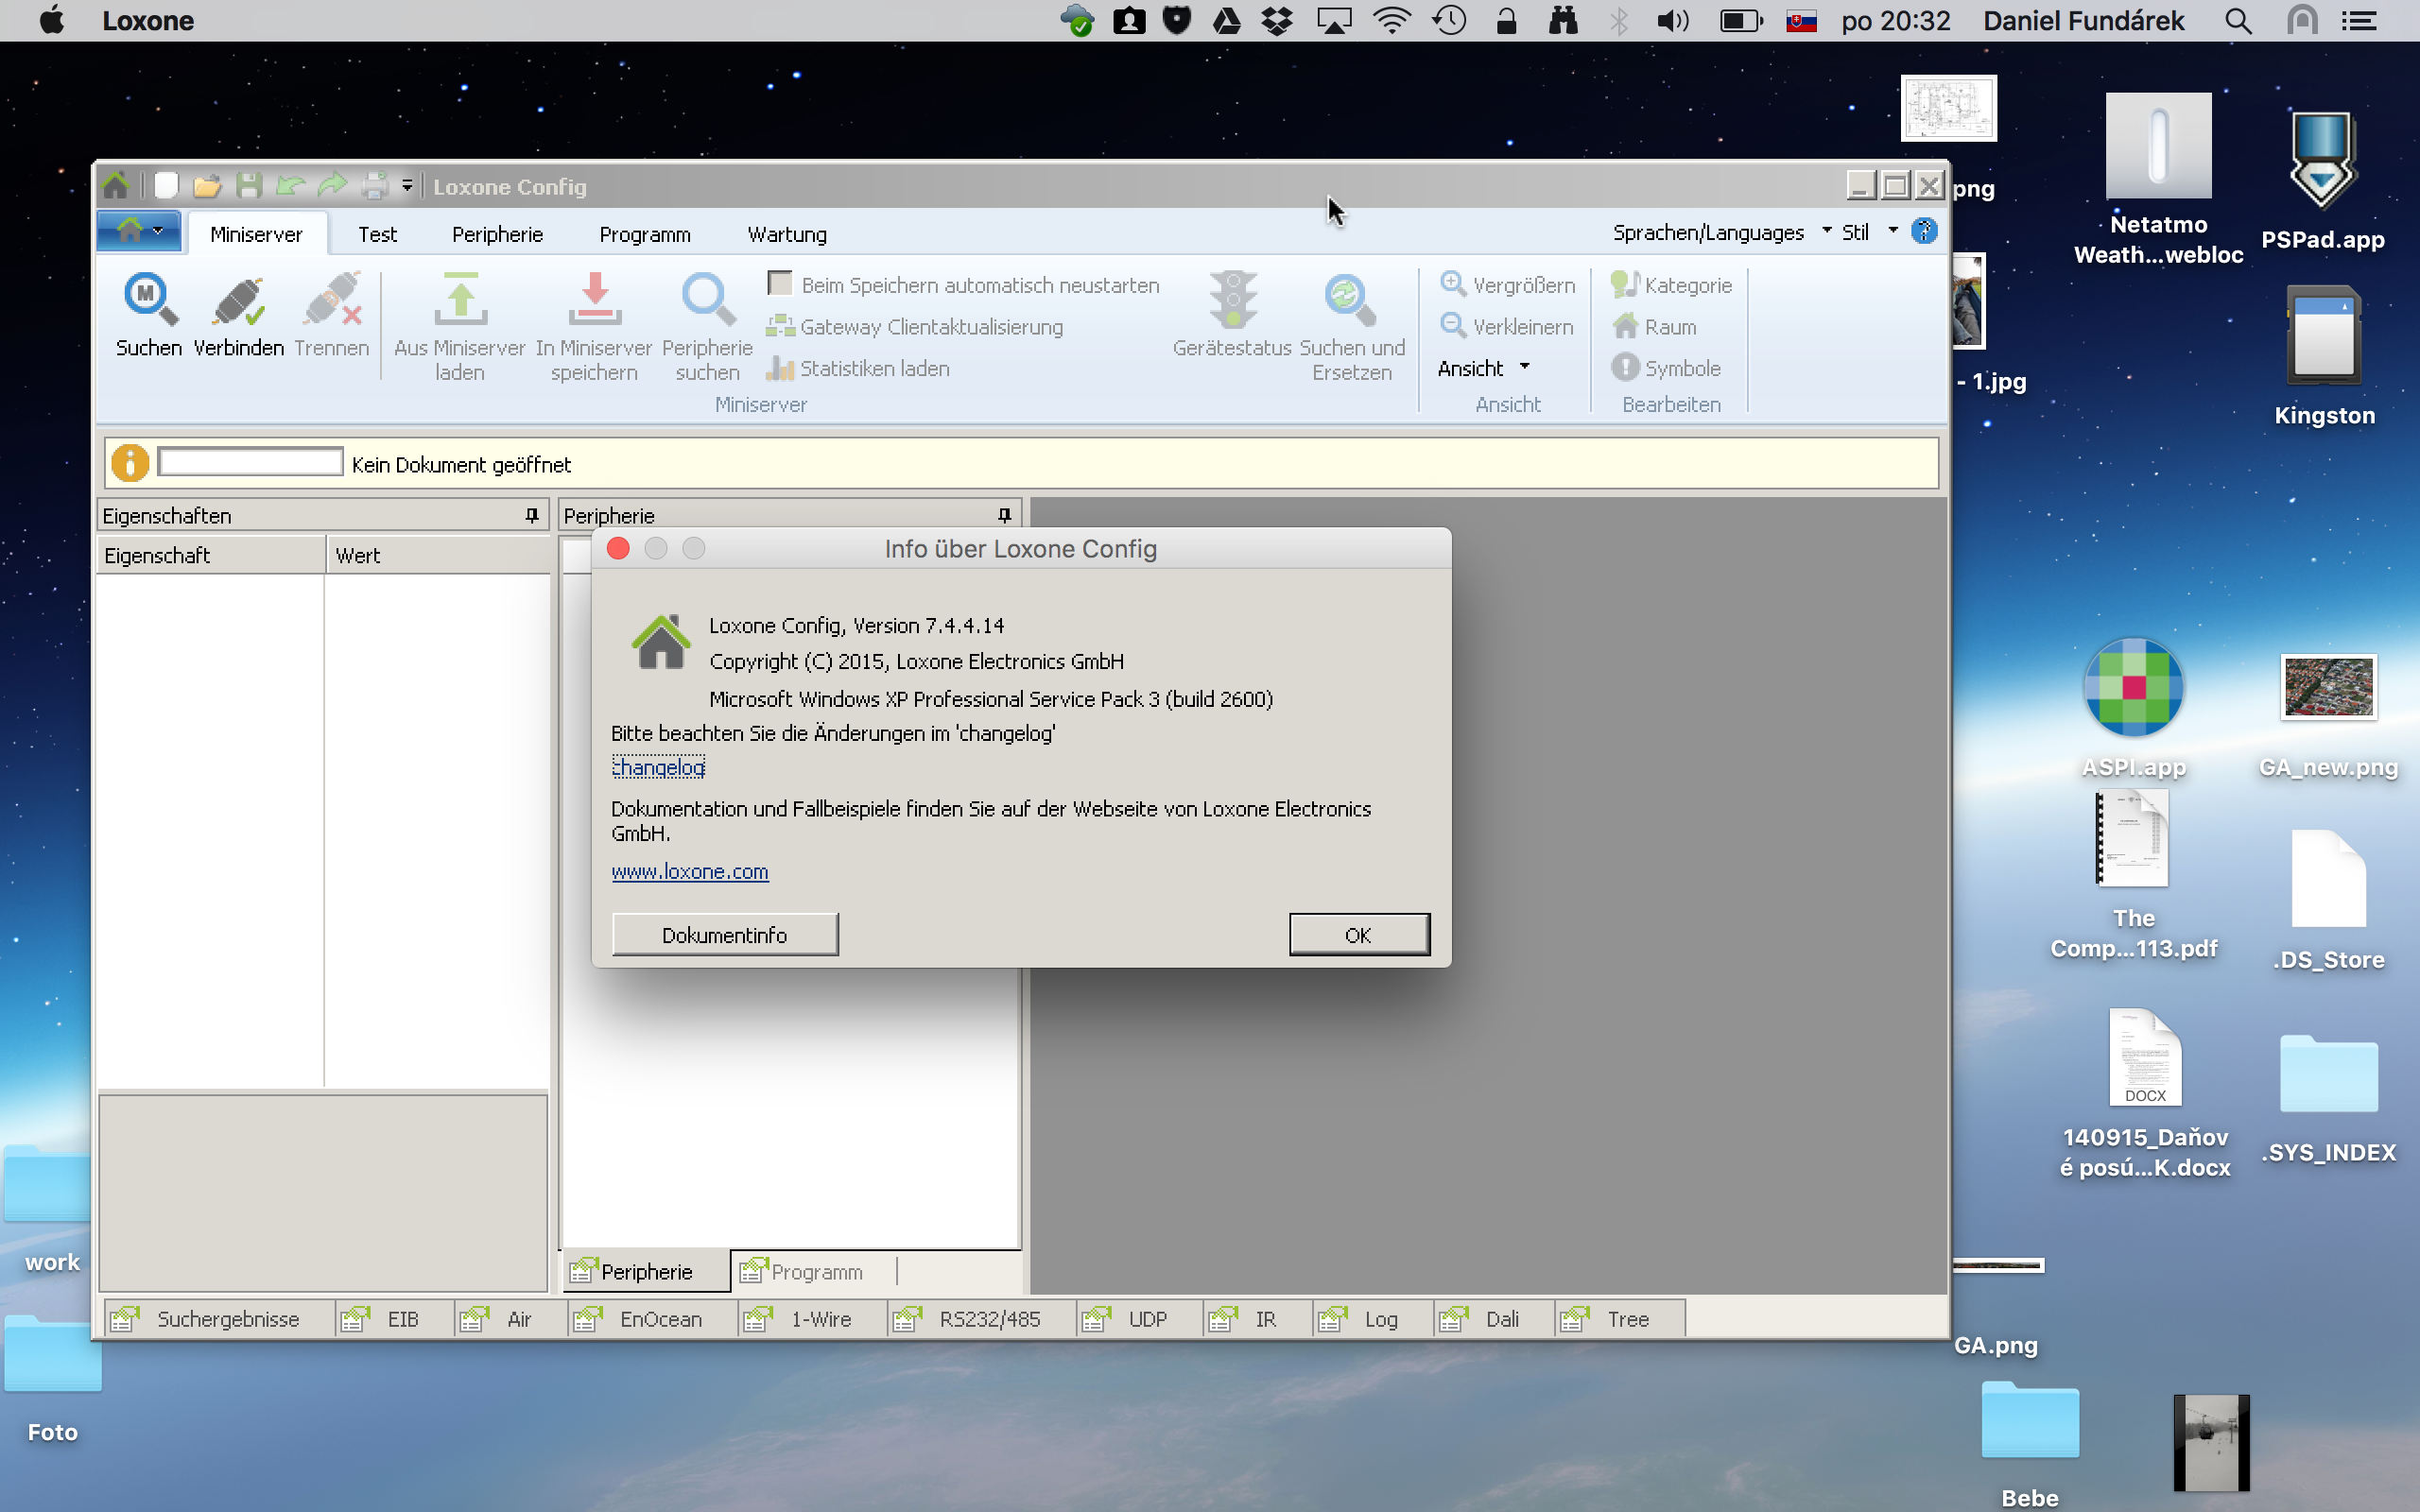
Task: Enable Beim Speichern automatisch neustarten checkbox
Action: coord(780,284)
